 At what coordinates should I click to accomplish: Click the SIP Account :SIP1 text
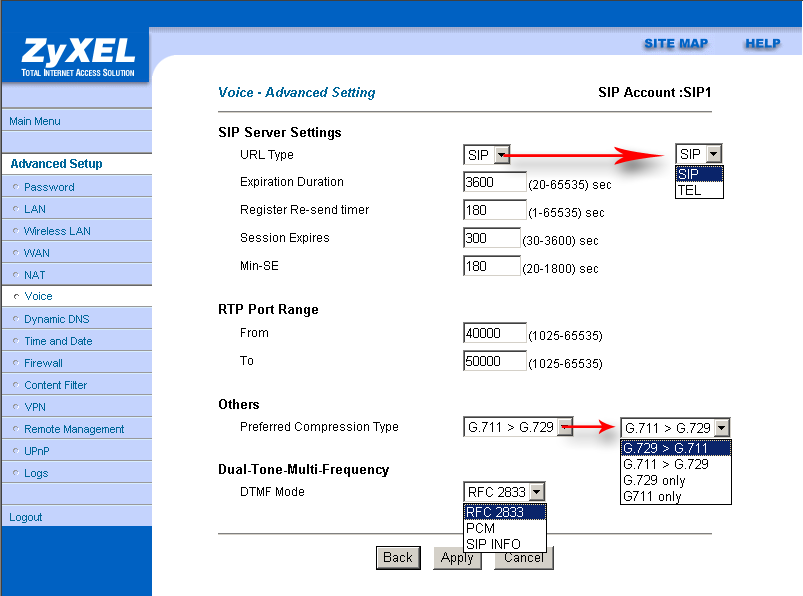point(654,93)
